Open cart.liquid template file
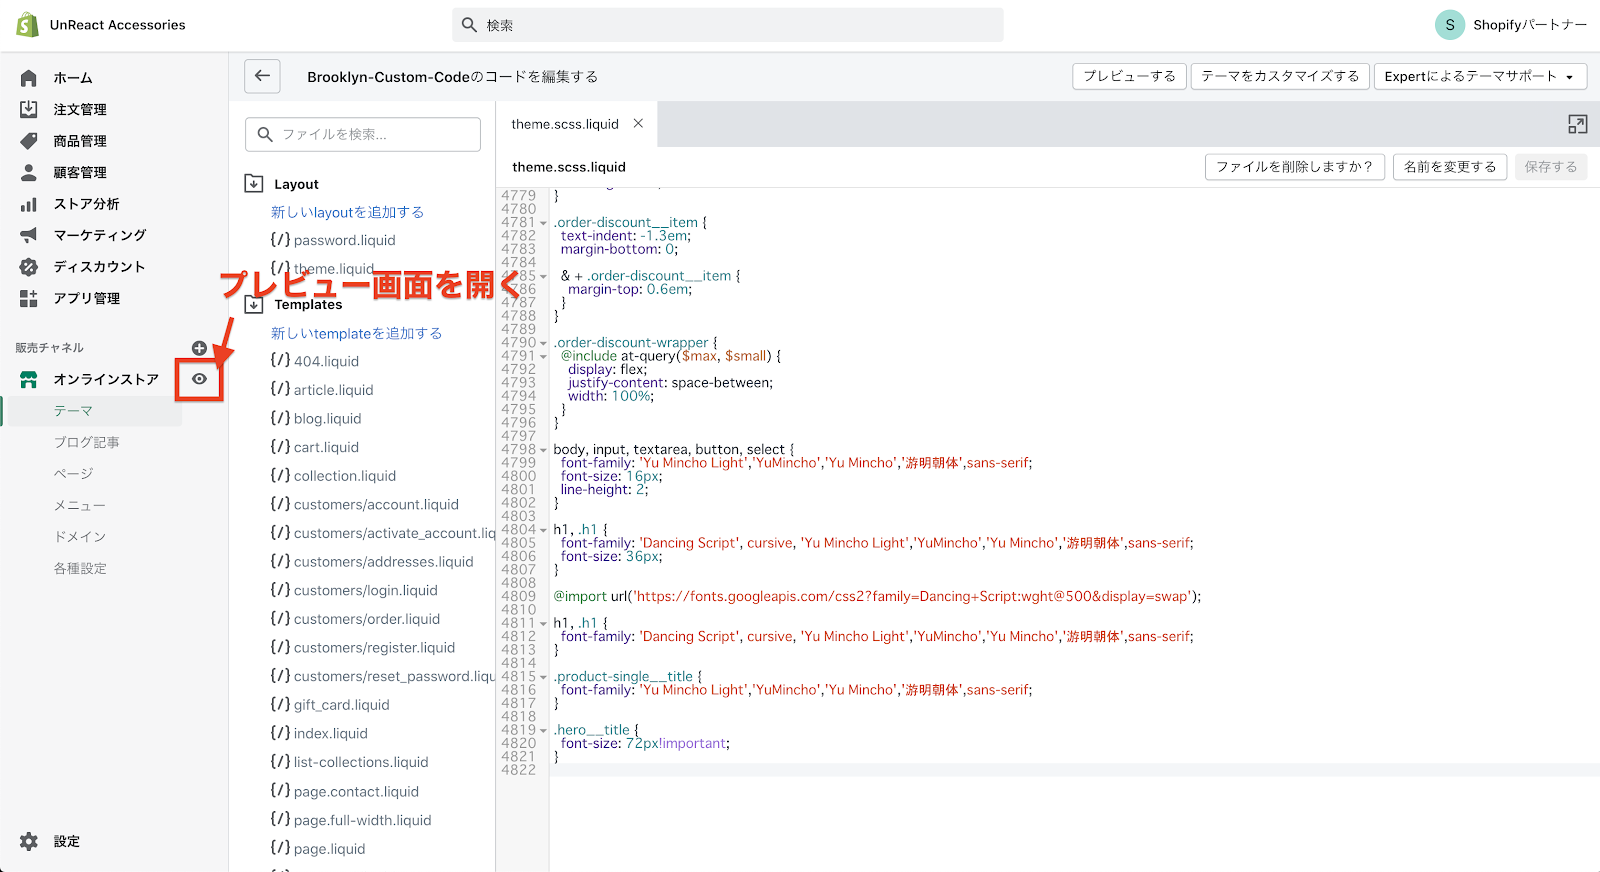The height and width of the screenshot is (872, 1600). pos(326,447)
